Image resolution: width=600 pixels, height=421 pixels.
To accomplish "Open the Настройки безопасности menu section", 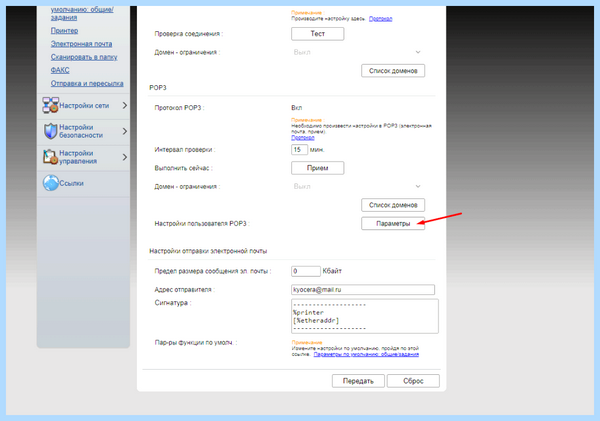I will pyautogui.click(x=83, y=131).
